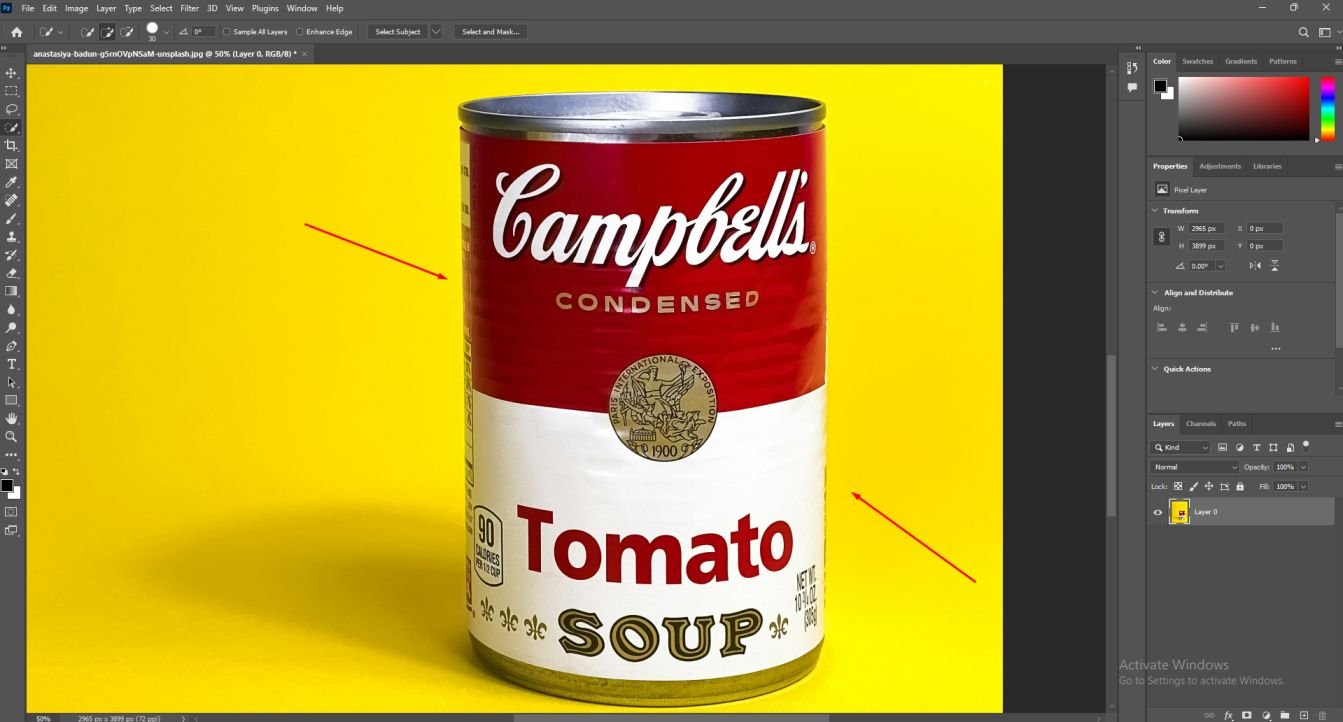
Task: Toggle Lock all padlock in Layers panel
Action: tap(1240, 487)
